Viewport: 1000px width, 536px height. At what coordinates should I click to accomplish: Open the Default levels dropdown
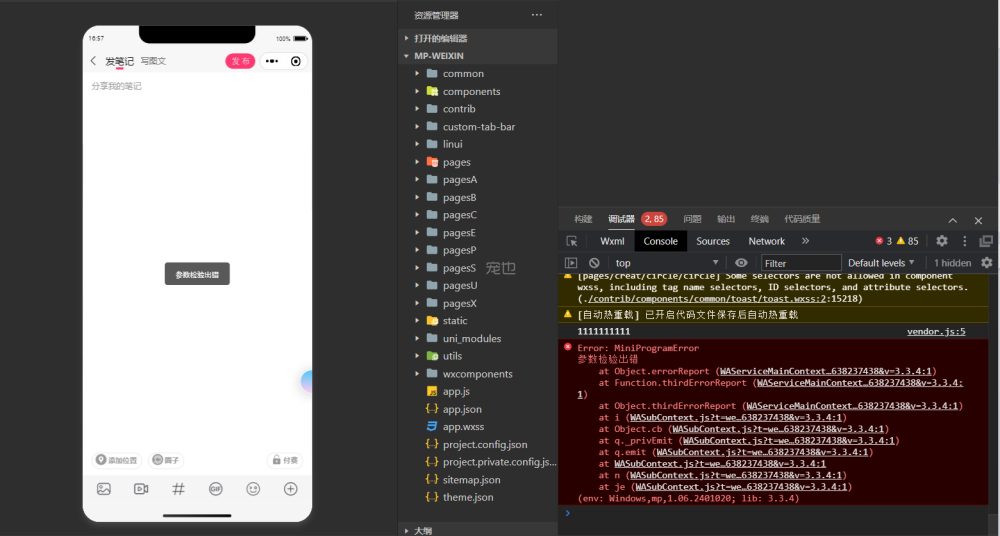883,263
